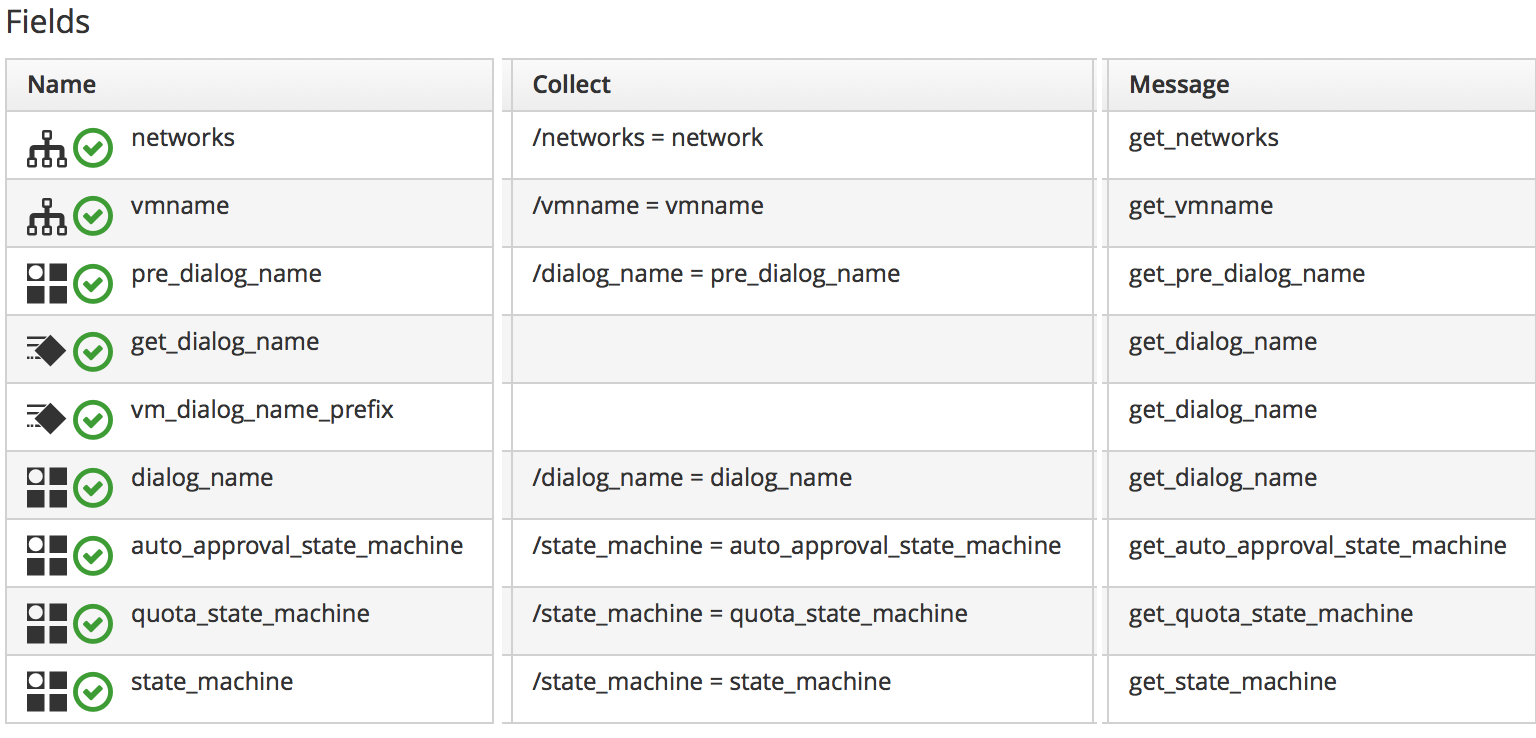Viewport: 1536px width, 738px height.
Task: Click the Message column header
Action: (x=1179, y=85)
